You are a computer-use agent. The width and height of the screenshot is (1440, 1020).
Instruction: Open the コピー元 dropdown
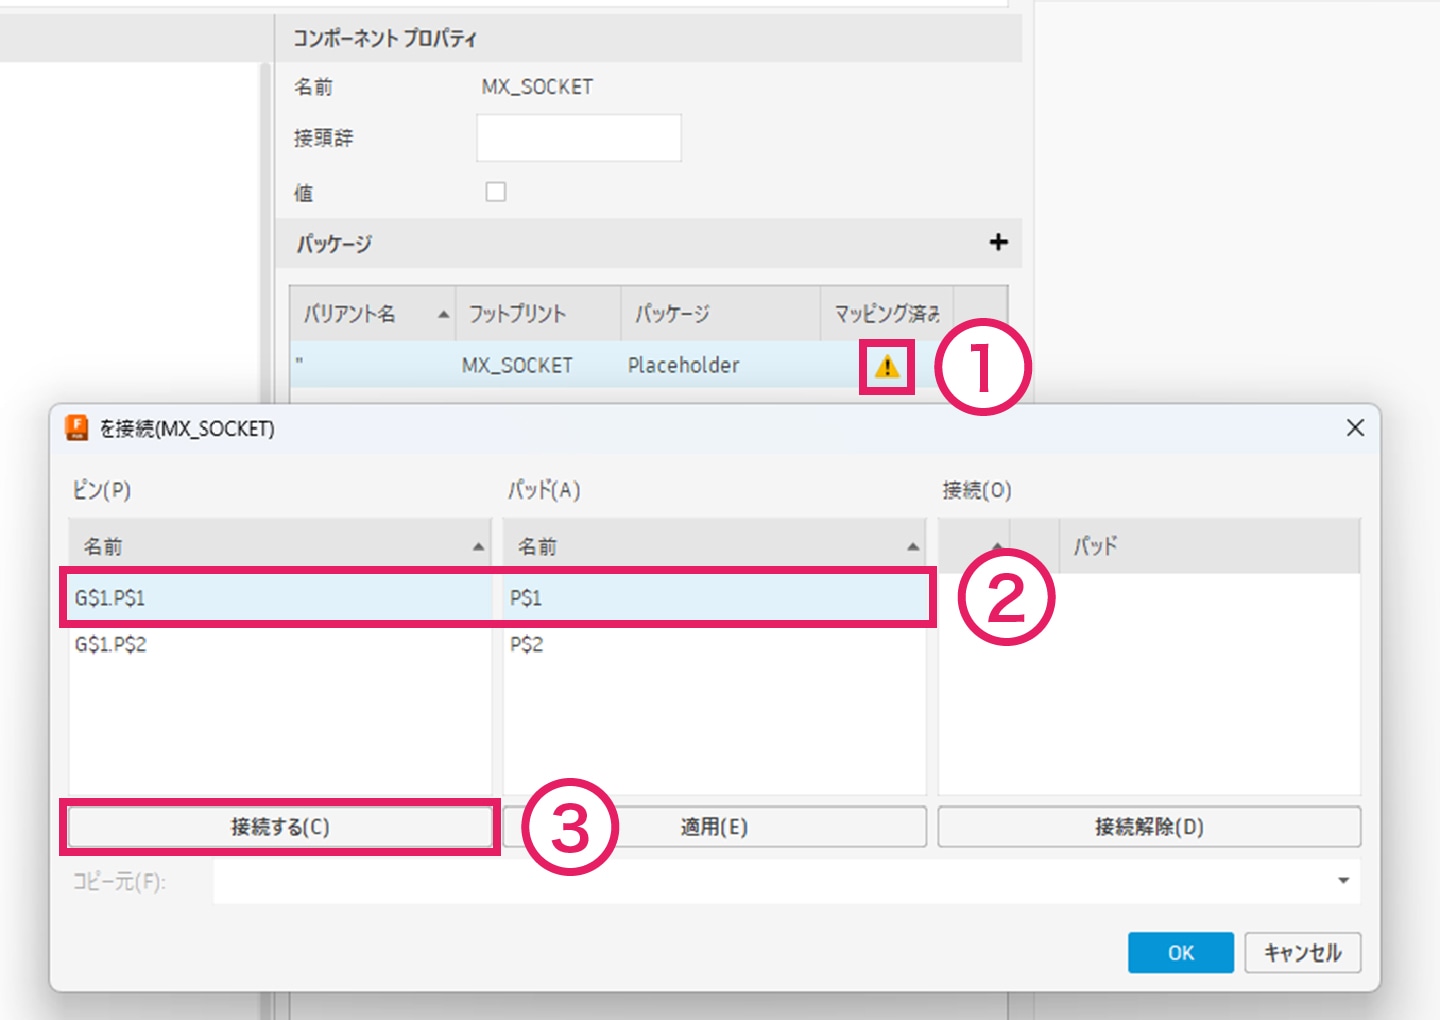pyautogui.click(x=1343, y=881)
